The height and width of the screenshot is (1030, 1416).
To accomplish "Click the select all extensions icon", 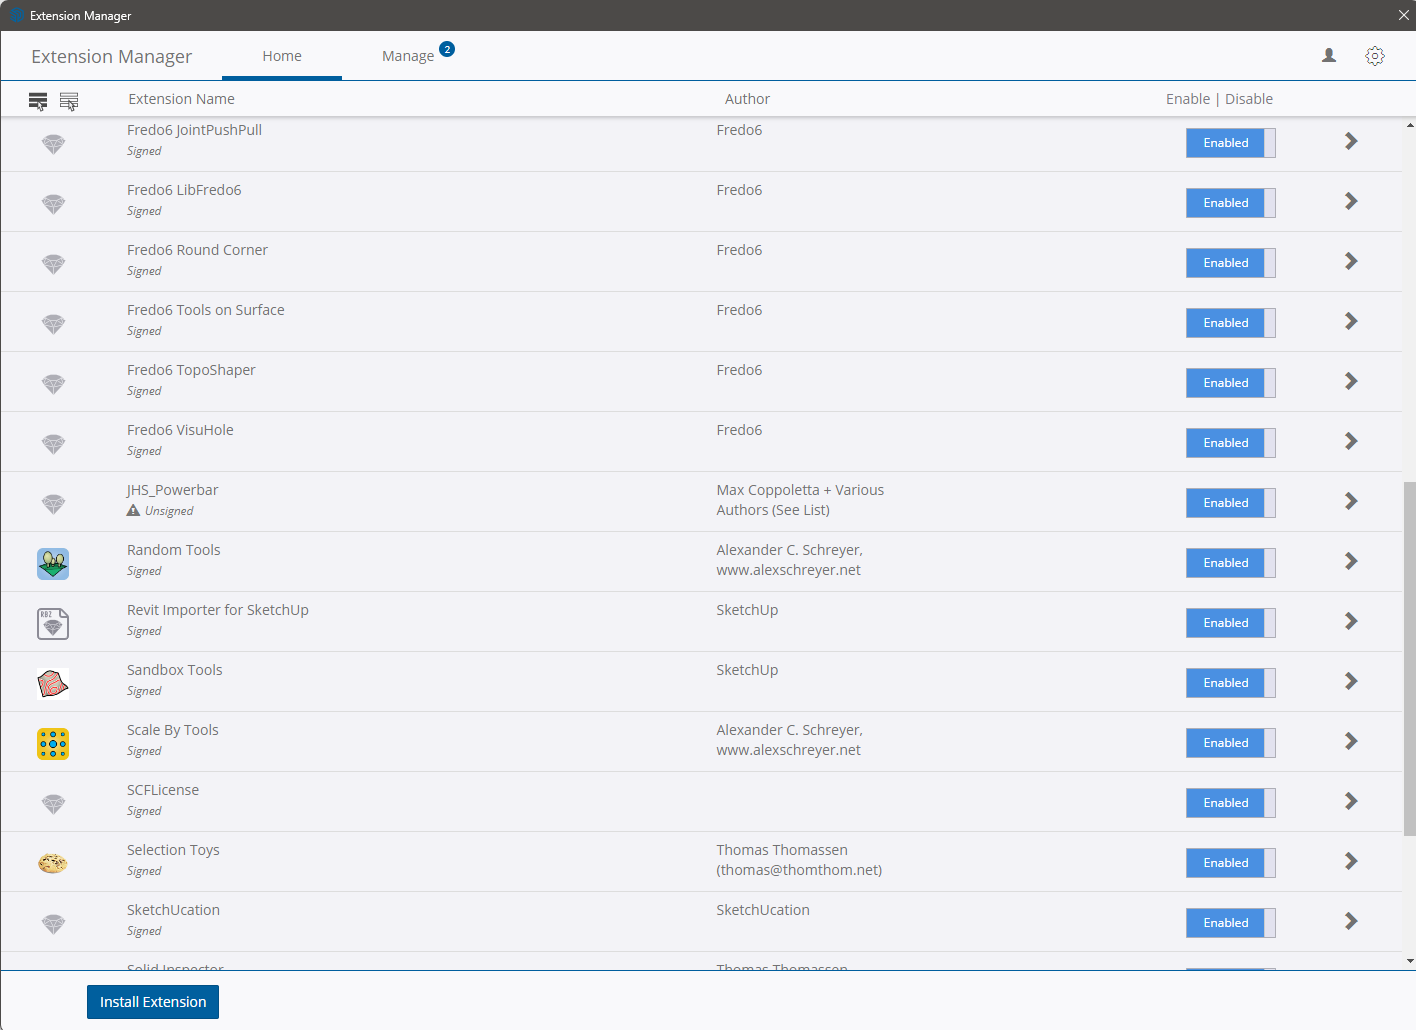I will tap(38, 100).
